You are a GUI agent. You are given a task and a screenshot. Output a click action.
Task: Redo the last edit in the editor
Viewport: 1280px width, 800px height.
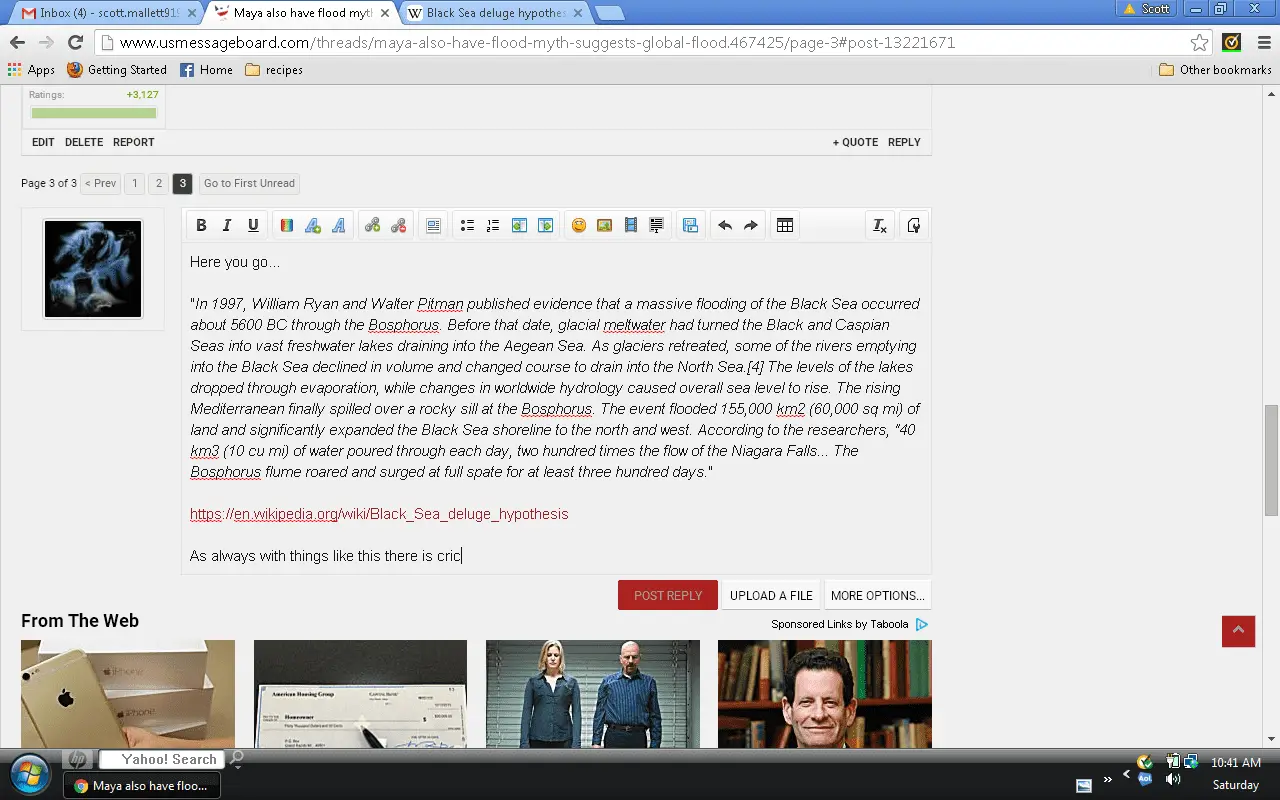point(751,226)
